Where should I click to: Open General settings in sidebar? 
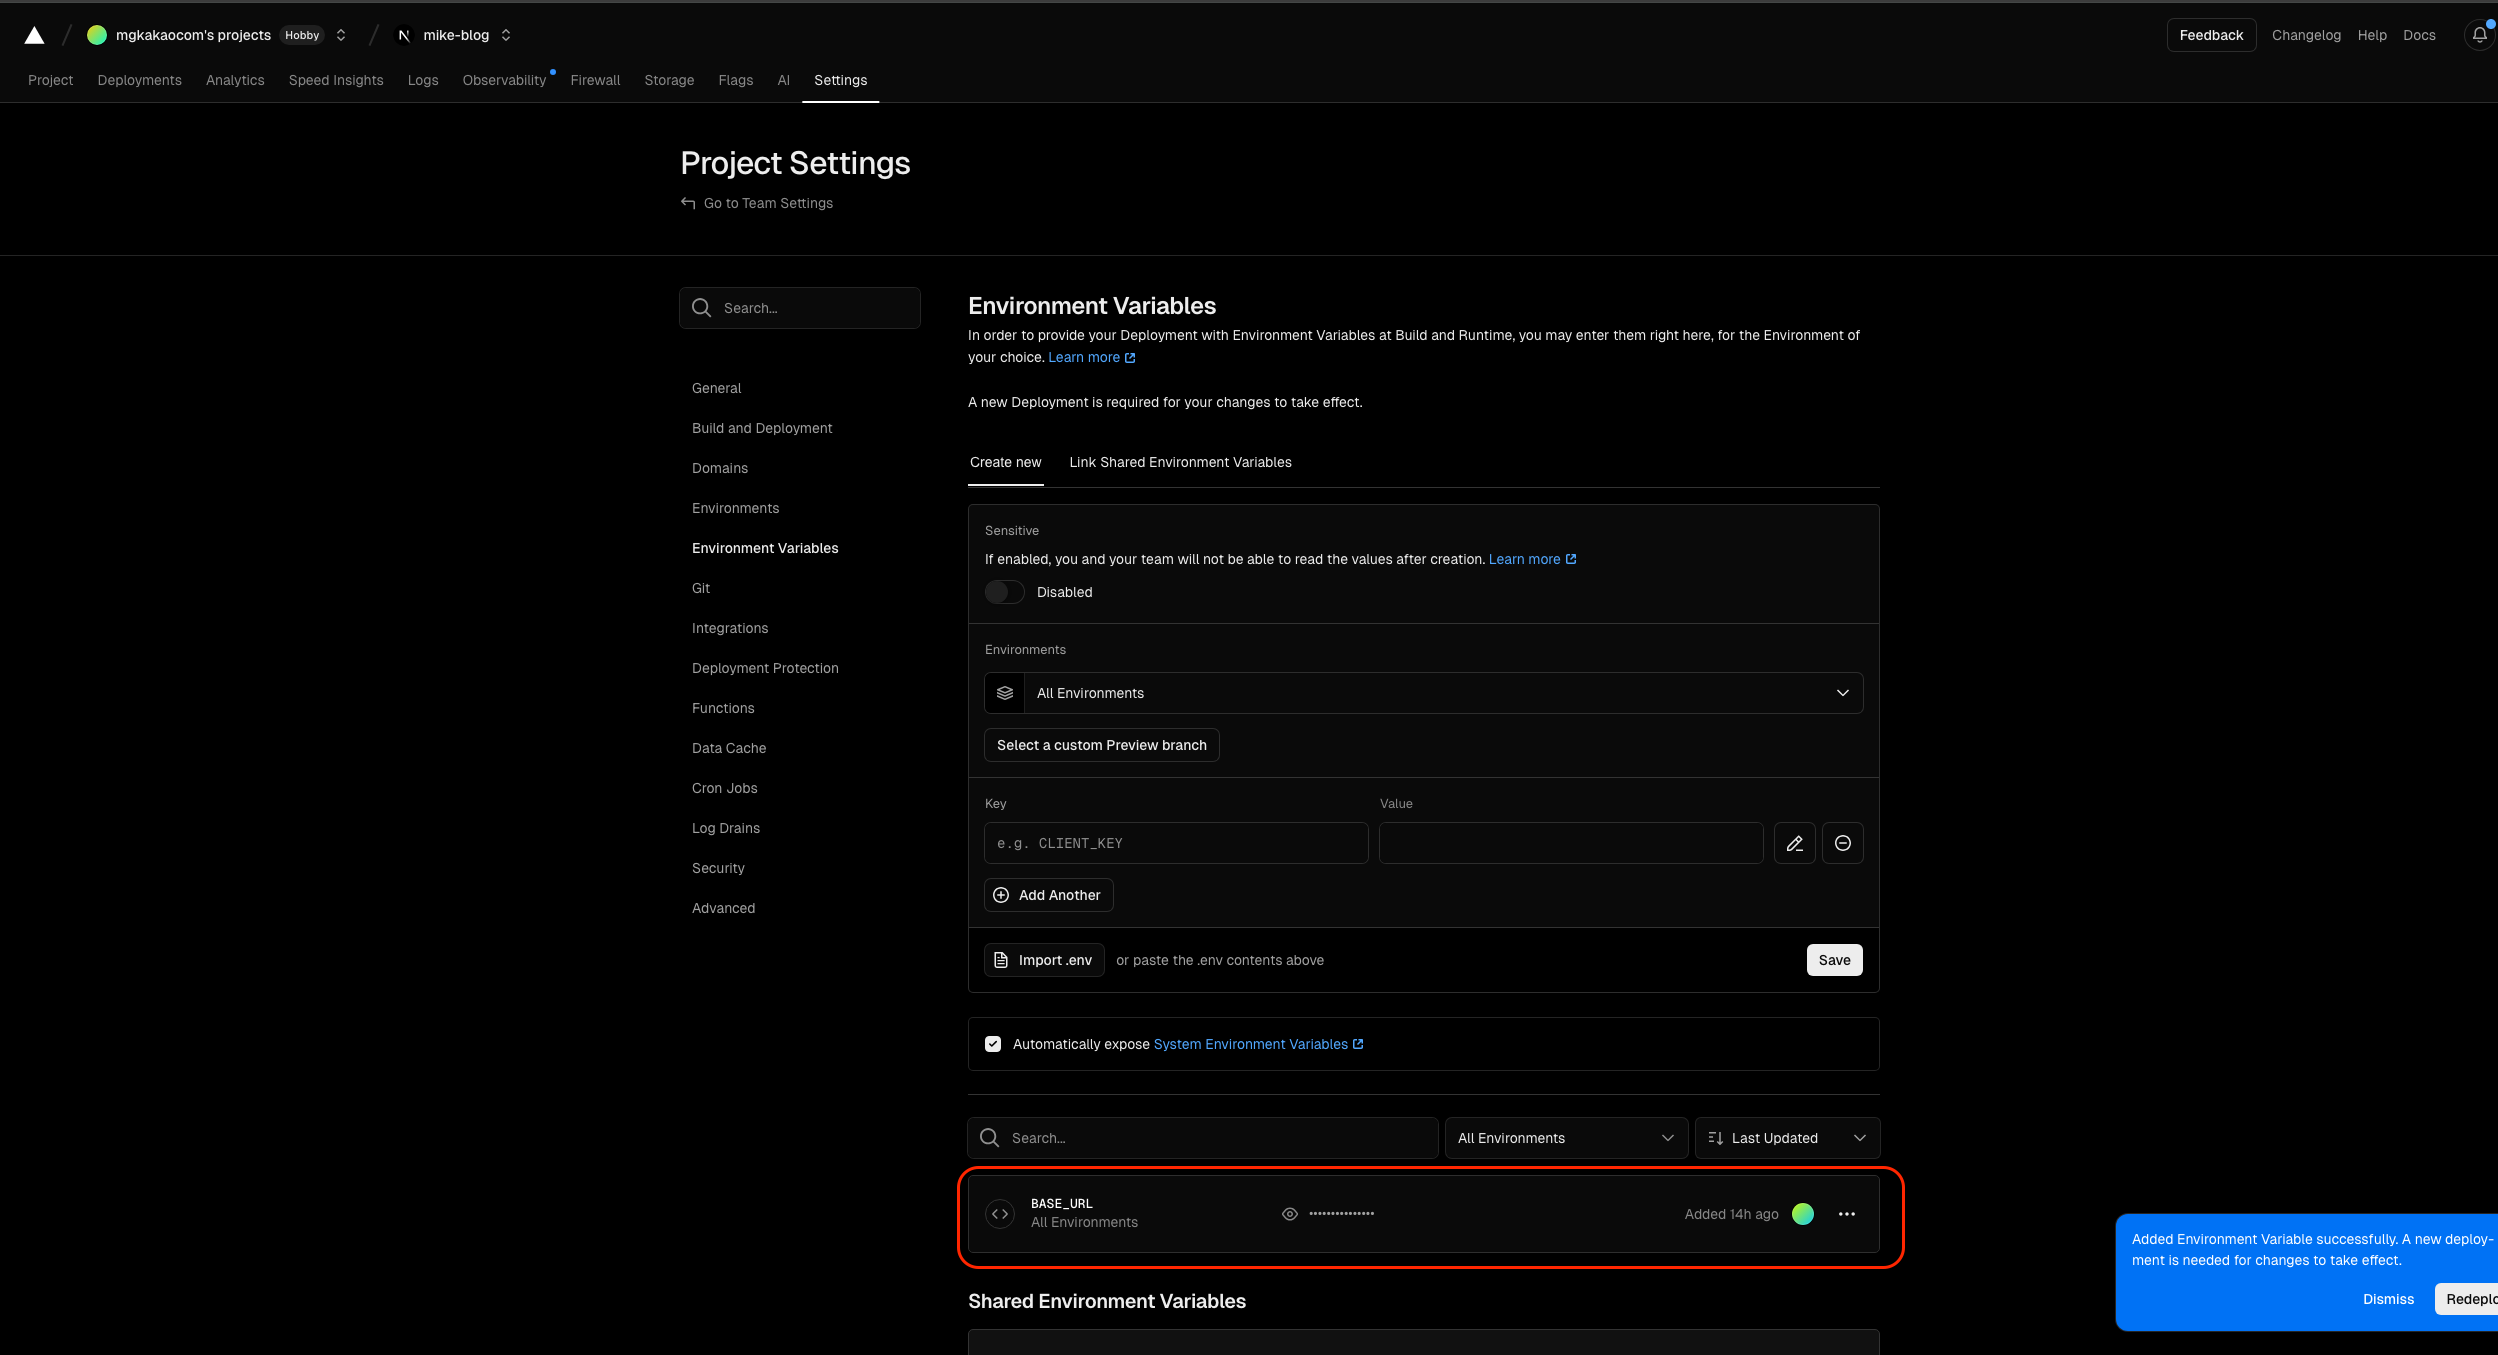[x=716, y=388]
